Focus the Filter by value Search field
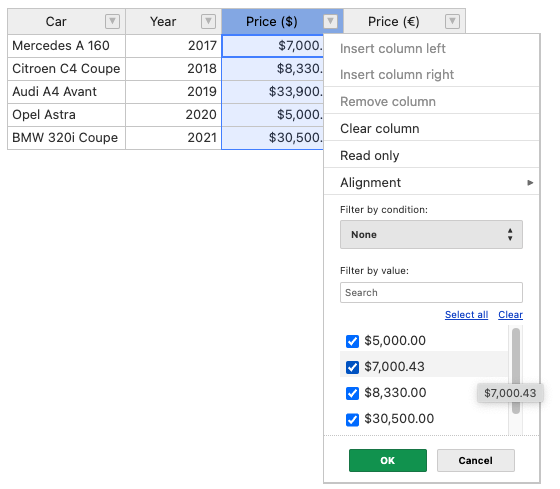The height and width of the screenshot is (489, 560). [x=431, y=293]
